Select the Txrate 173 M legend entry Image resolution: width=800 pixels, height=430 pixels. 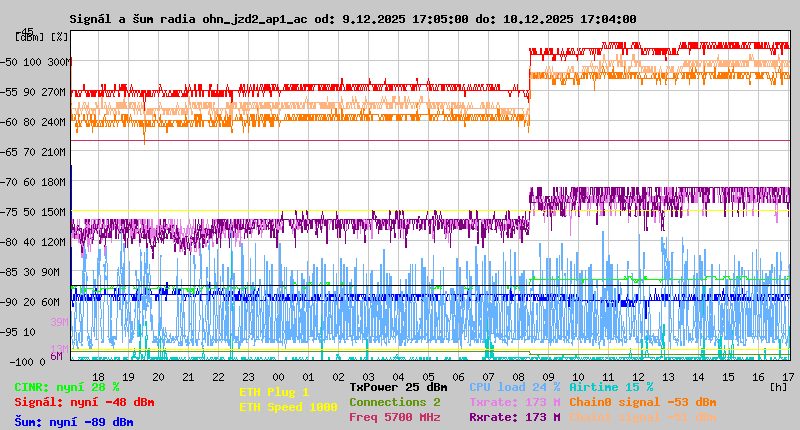click(x=514, y=402)
